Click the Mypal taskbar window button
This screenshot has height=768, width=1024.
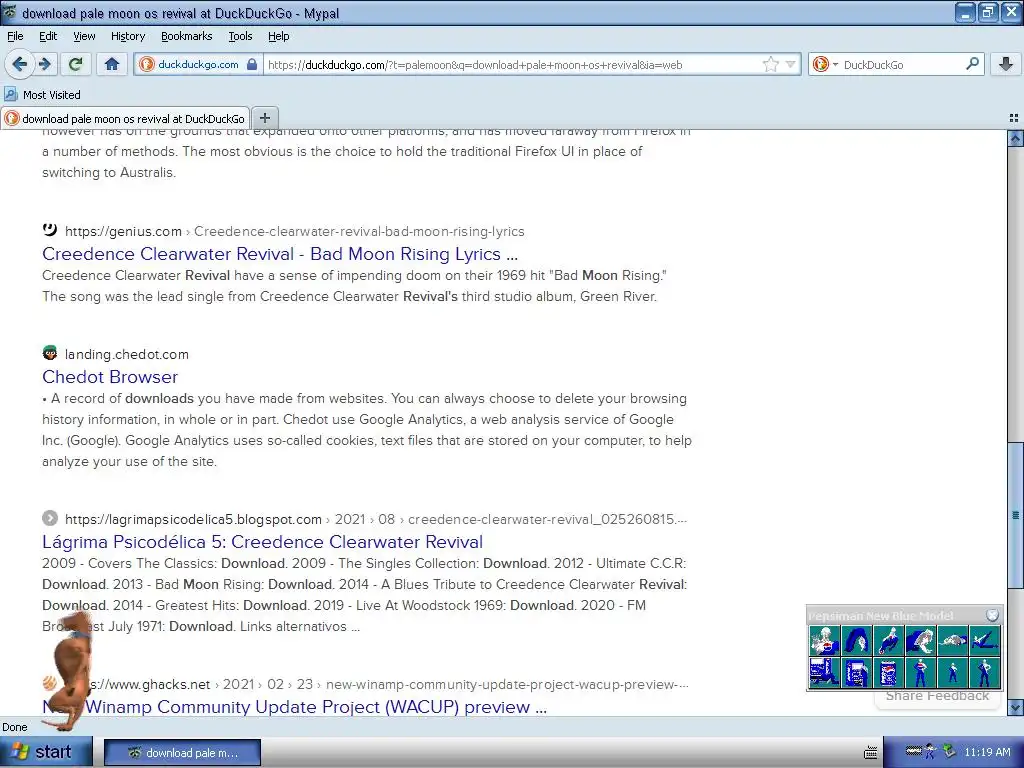pyautogui.click(x=182, y=752)
